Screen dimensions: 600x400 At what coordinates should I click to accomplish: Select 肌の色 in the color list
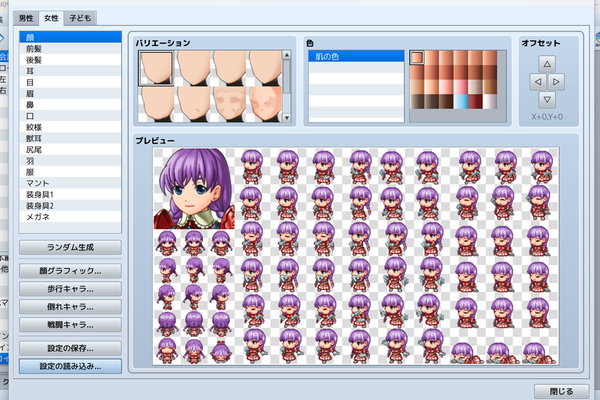[356, 57]
